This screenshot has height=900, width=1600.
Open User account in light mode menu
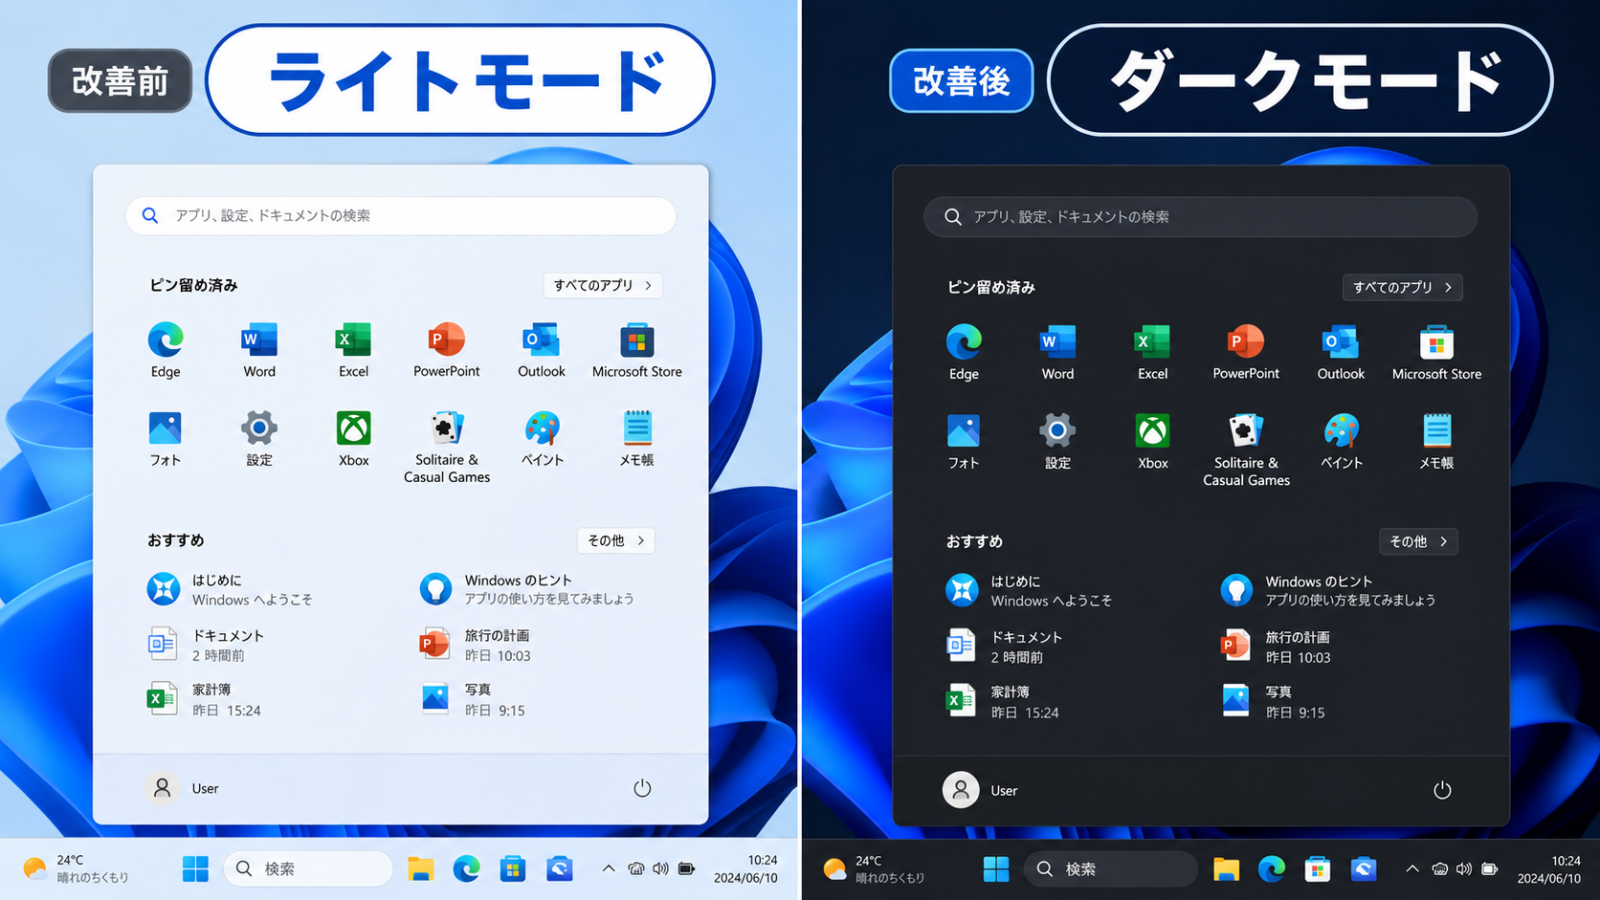[x=182, y=788]
